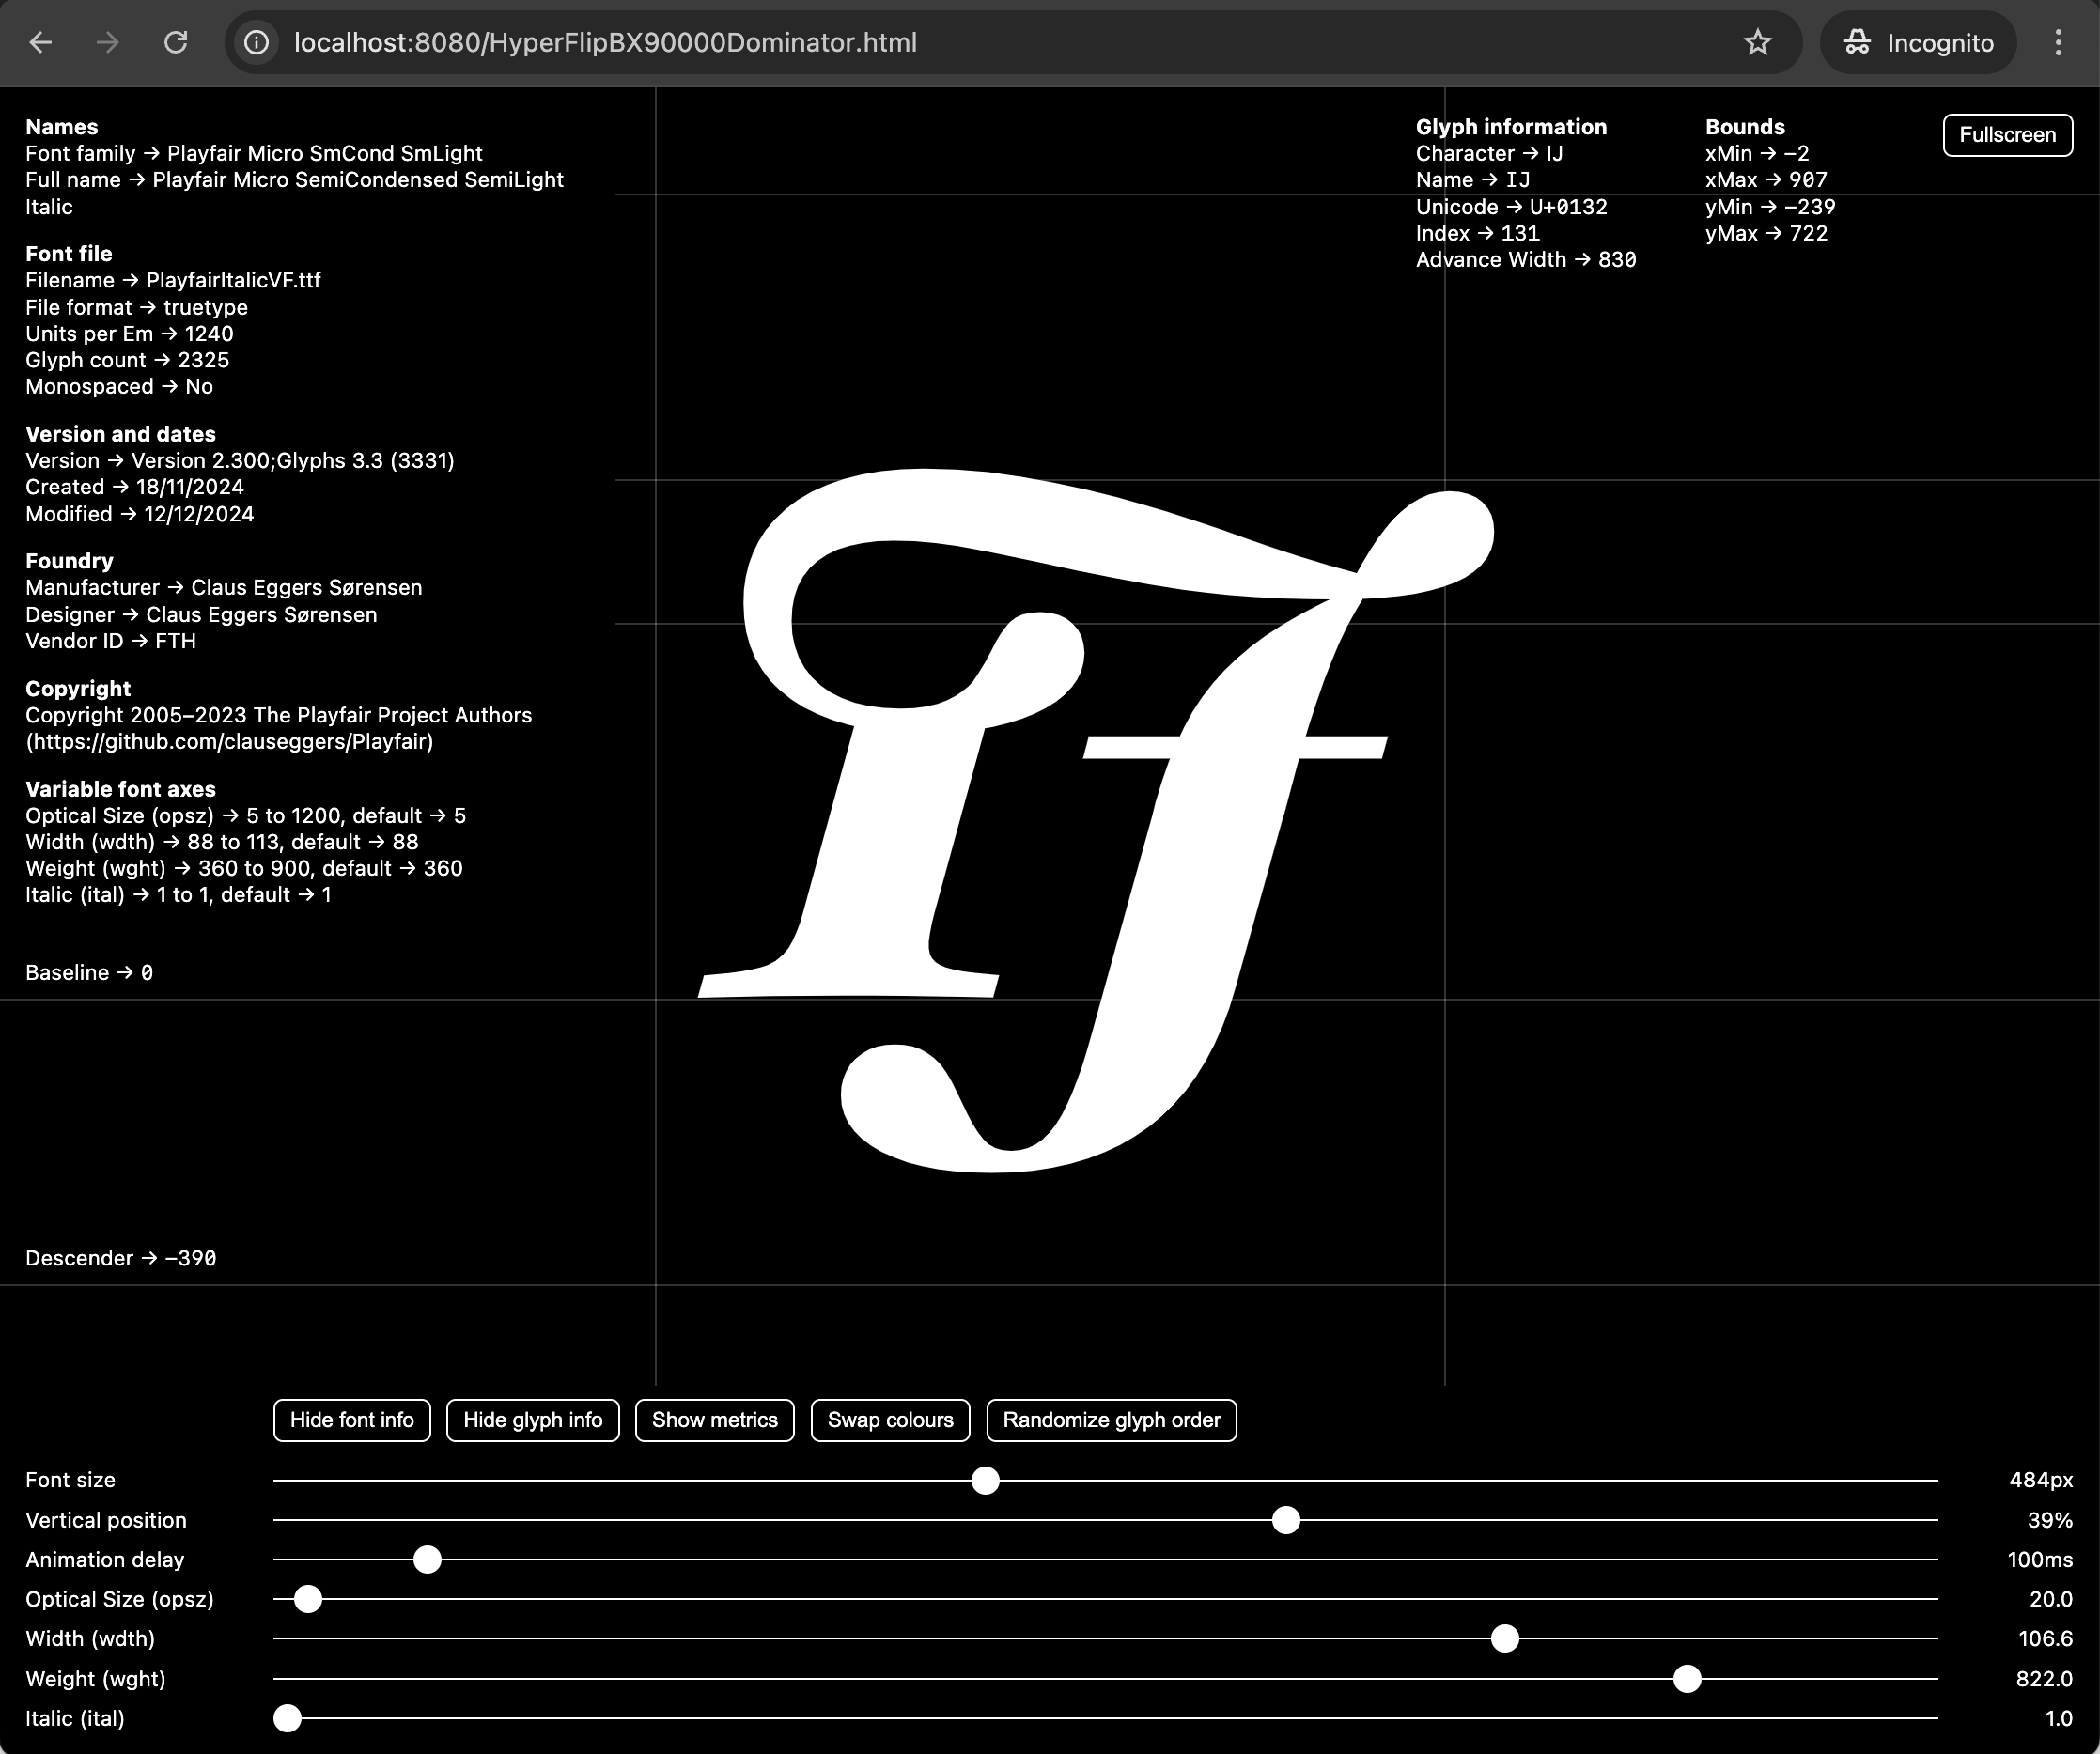
Task: Show metrics lines
Action: 714,1420
